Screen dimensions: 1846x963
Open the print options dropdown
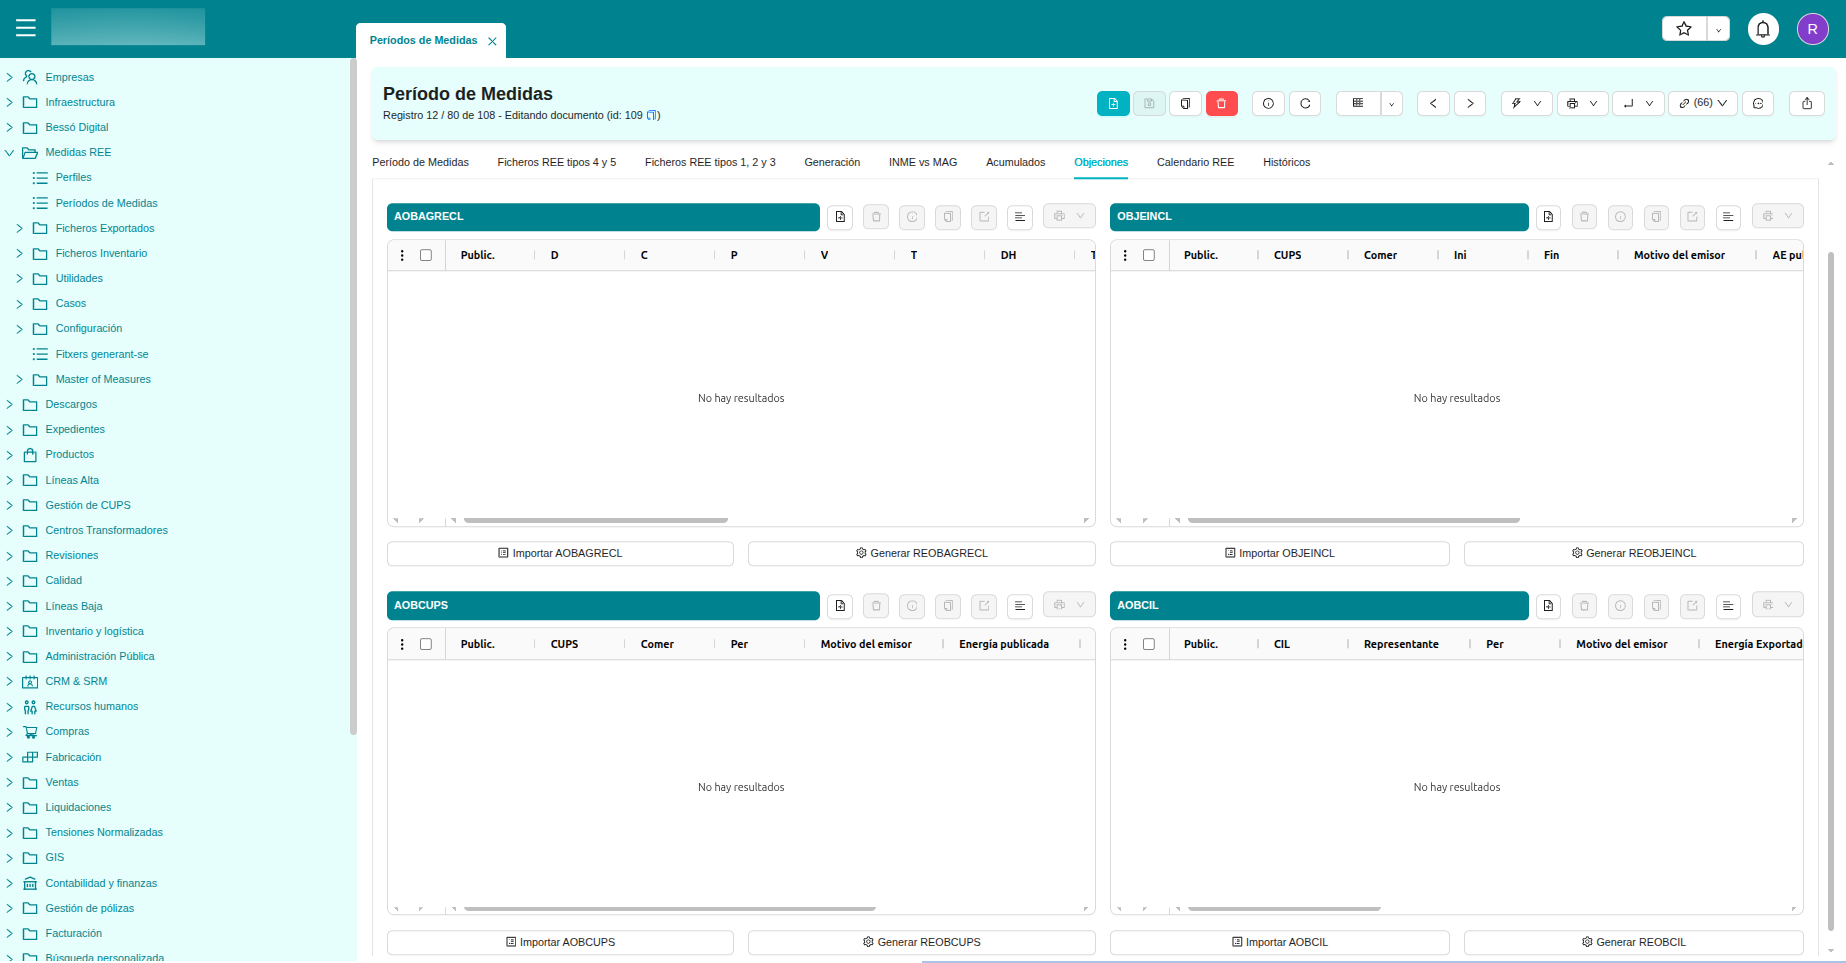tap(1582, 104)
